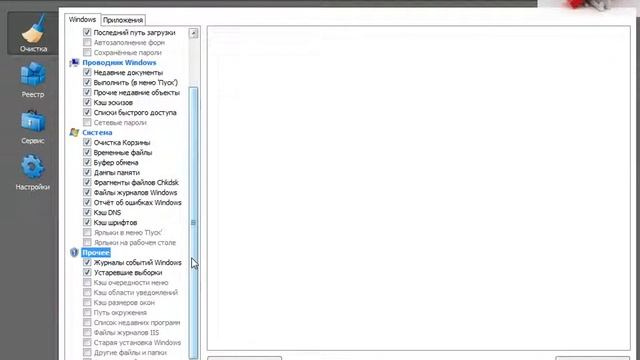Enable Кэш размеров окон checkbox
The height and width of the screenshot is (360, 640).
(87, 302)
